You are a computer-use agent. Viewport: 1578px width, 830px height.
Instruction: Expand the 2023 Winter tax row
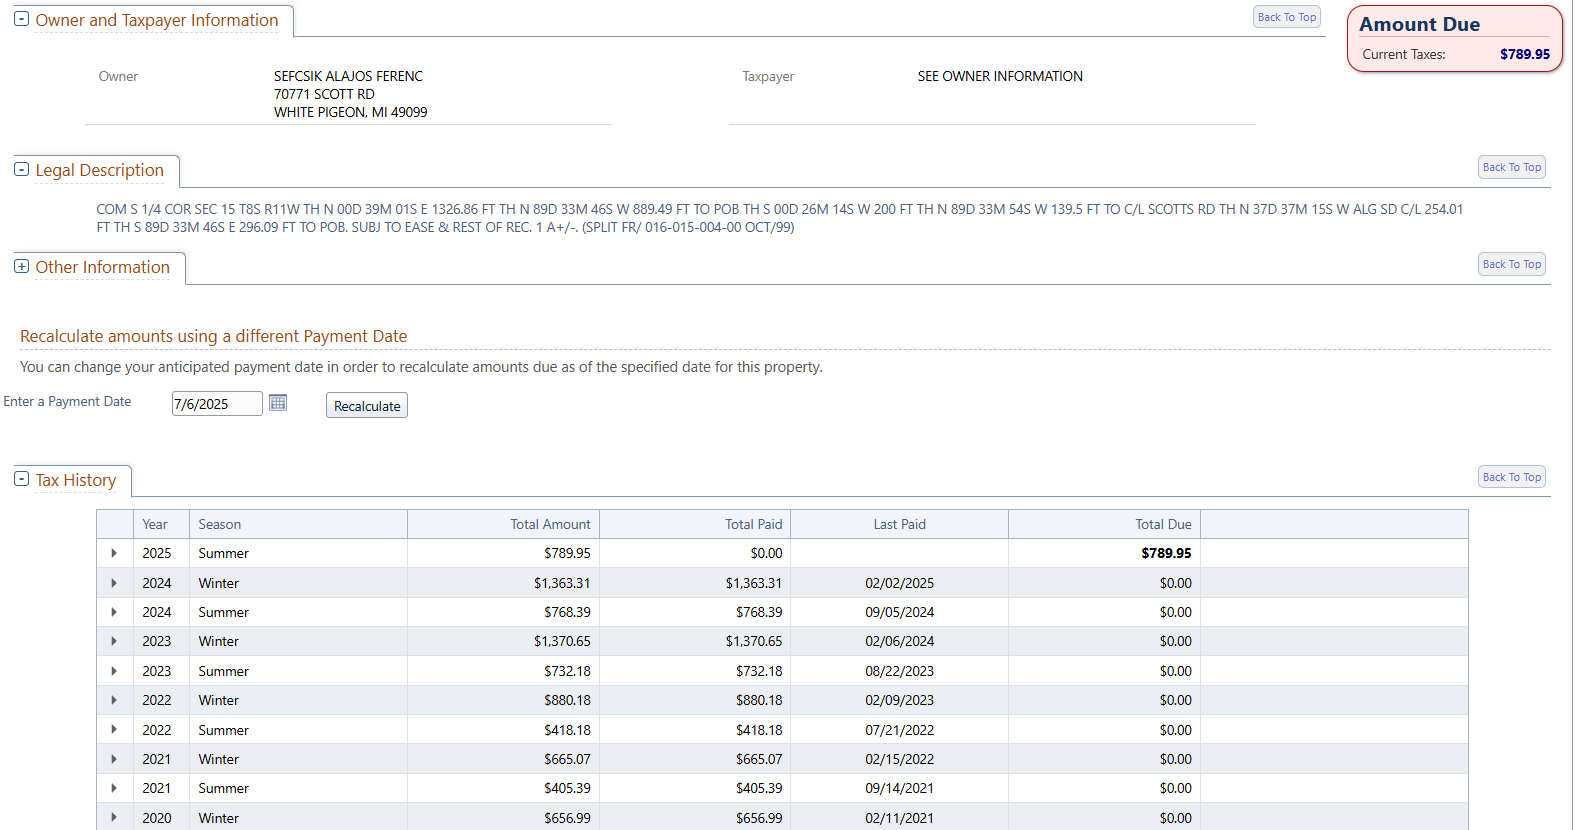[x=114, y=641]
